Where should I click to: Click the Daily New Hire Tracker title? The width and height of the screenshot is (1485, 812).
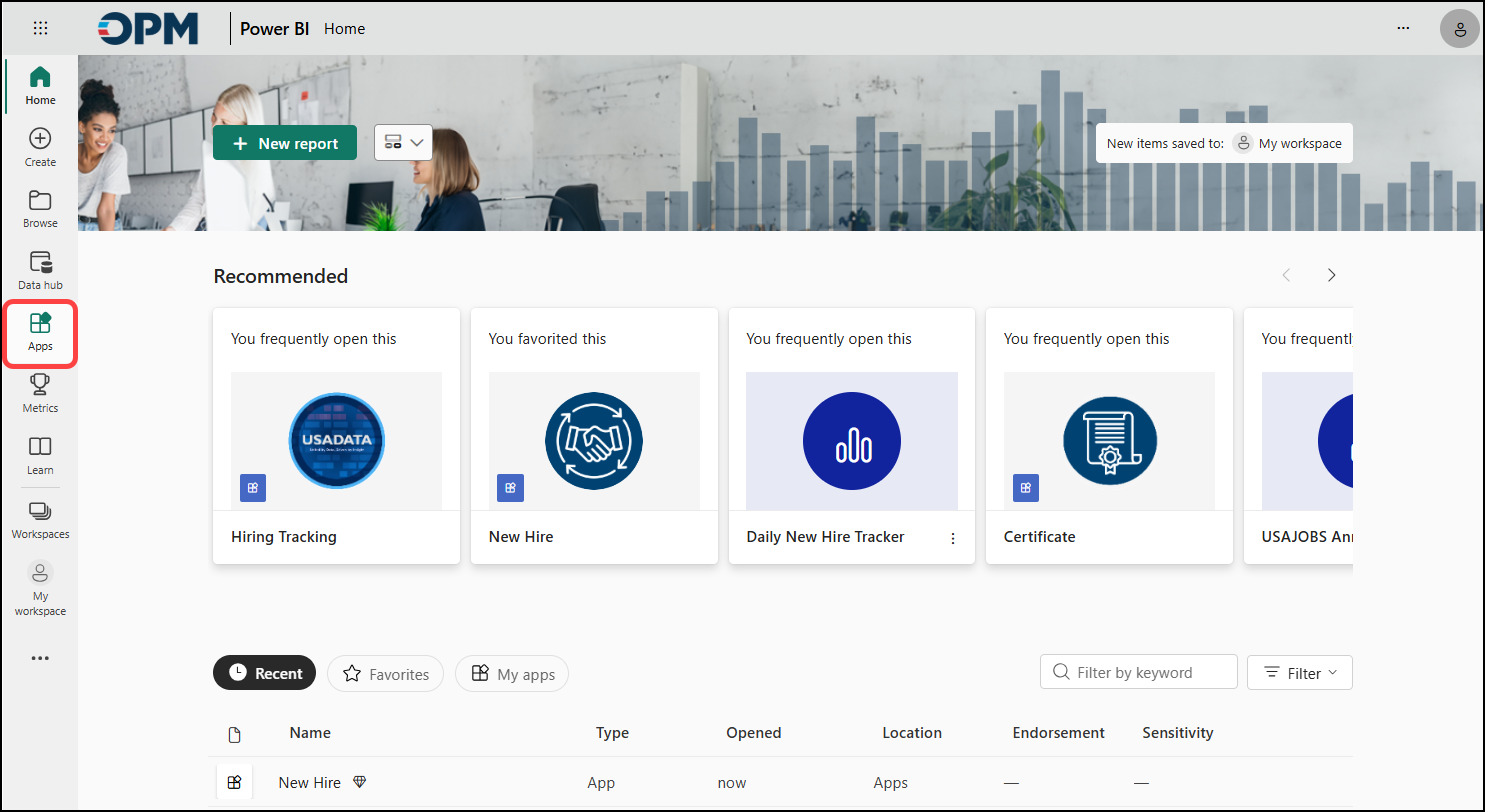[826, 537]
